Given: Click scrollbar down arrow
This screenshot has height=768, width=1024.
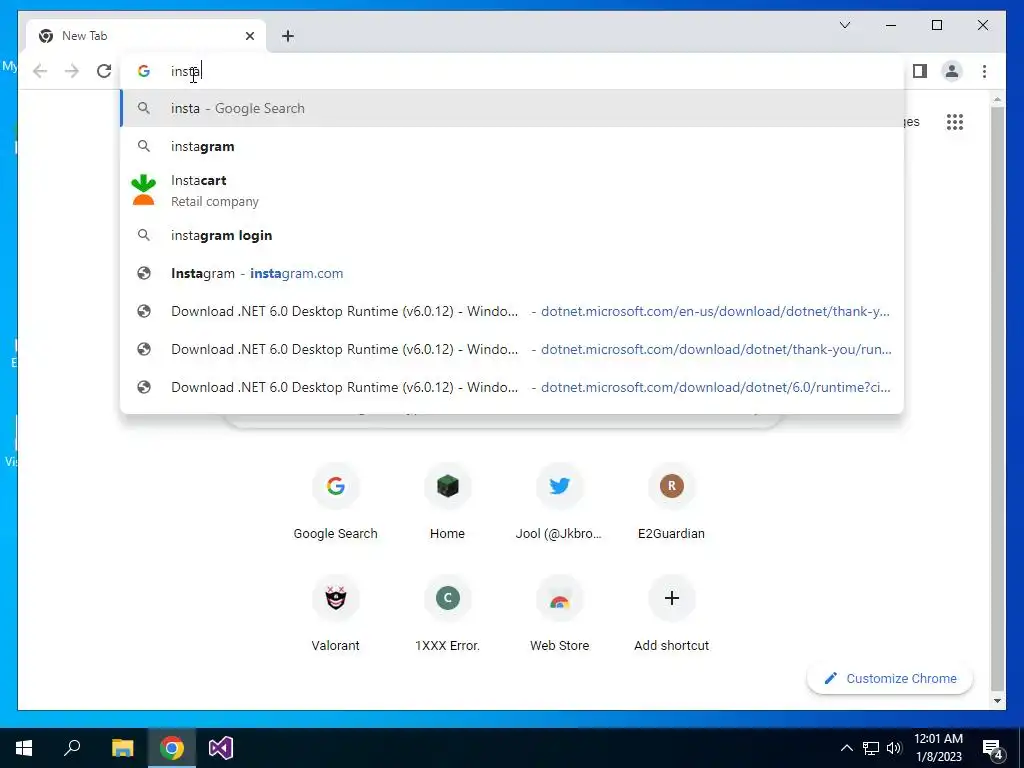Looking at the screenshot, I should [x=997, y=701].
